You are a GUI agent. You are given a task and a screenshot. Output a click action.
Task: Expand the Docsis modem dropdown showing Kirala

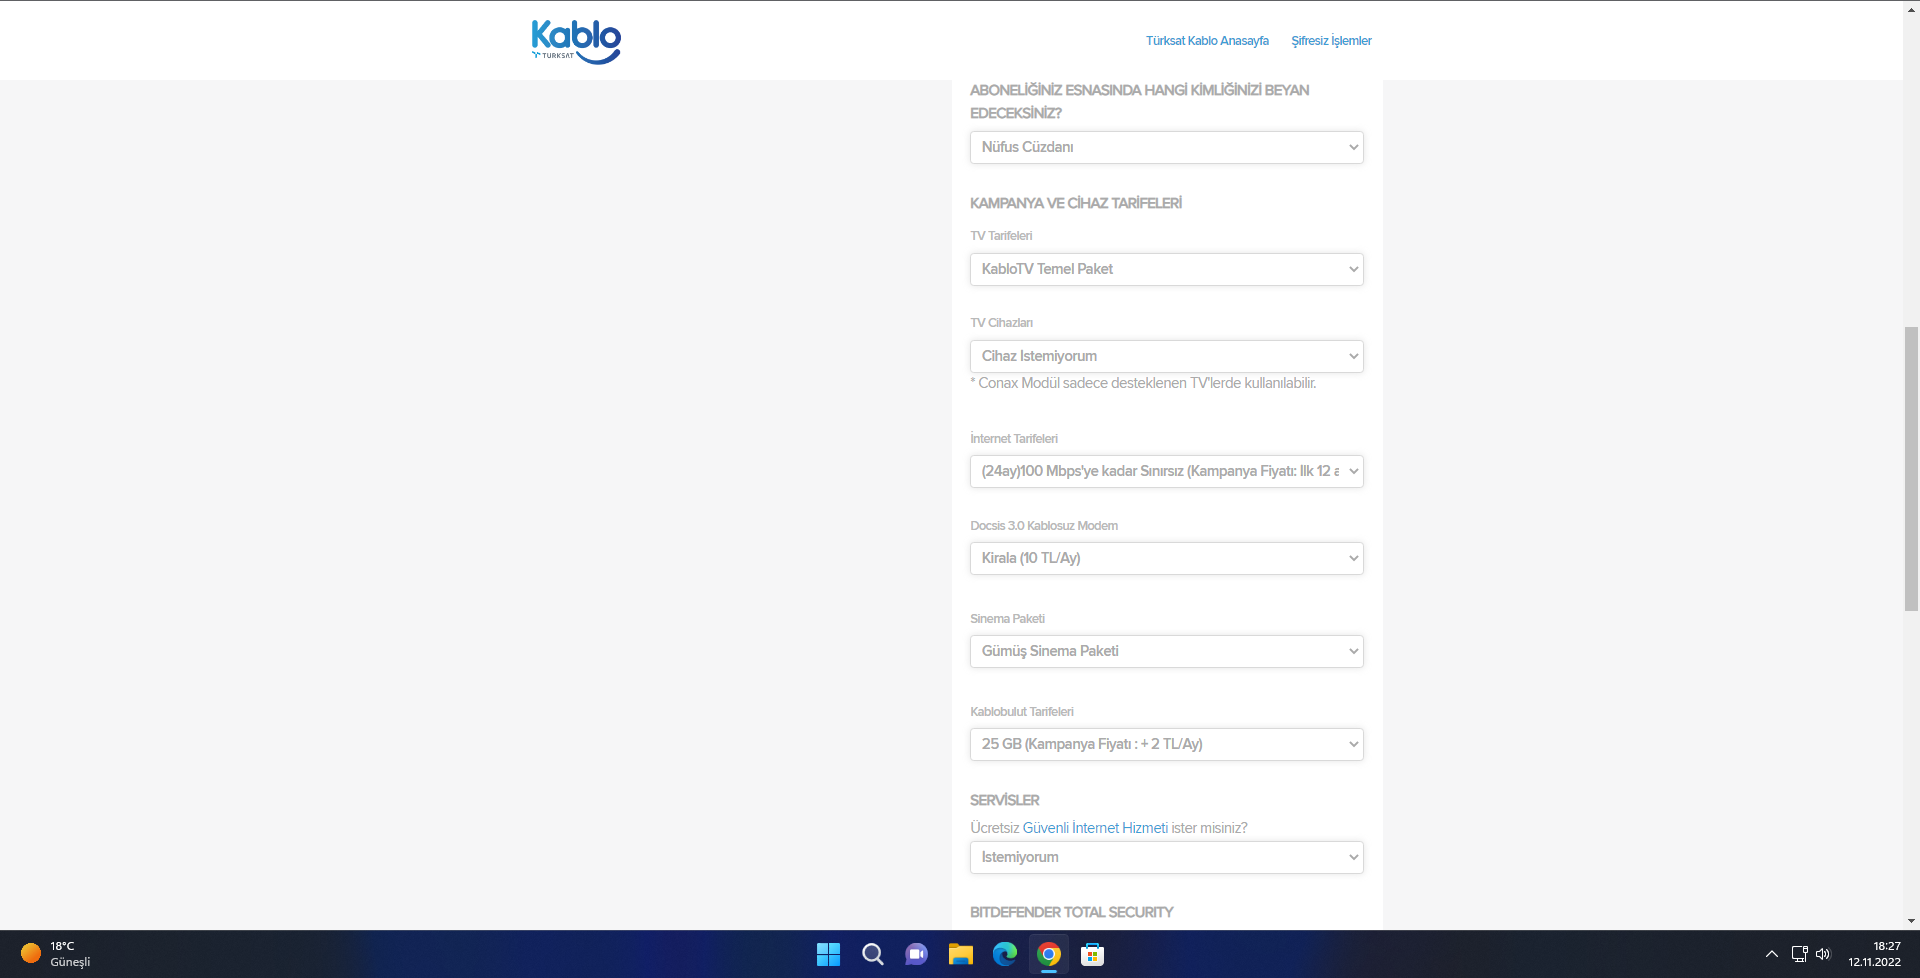click(x=1165, y=558)
